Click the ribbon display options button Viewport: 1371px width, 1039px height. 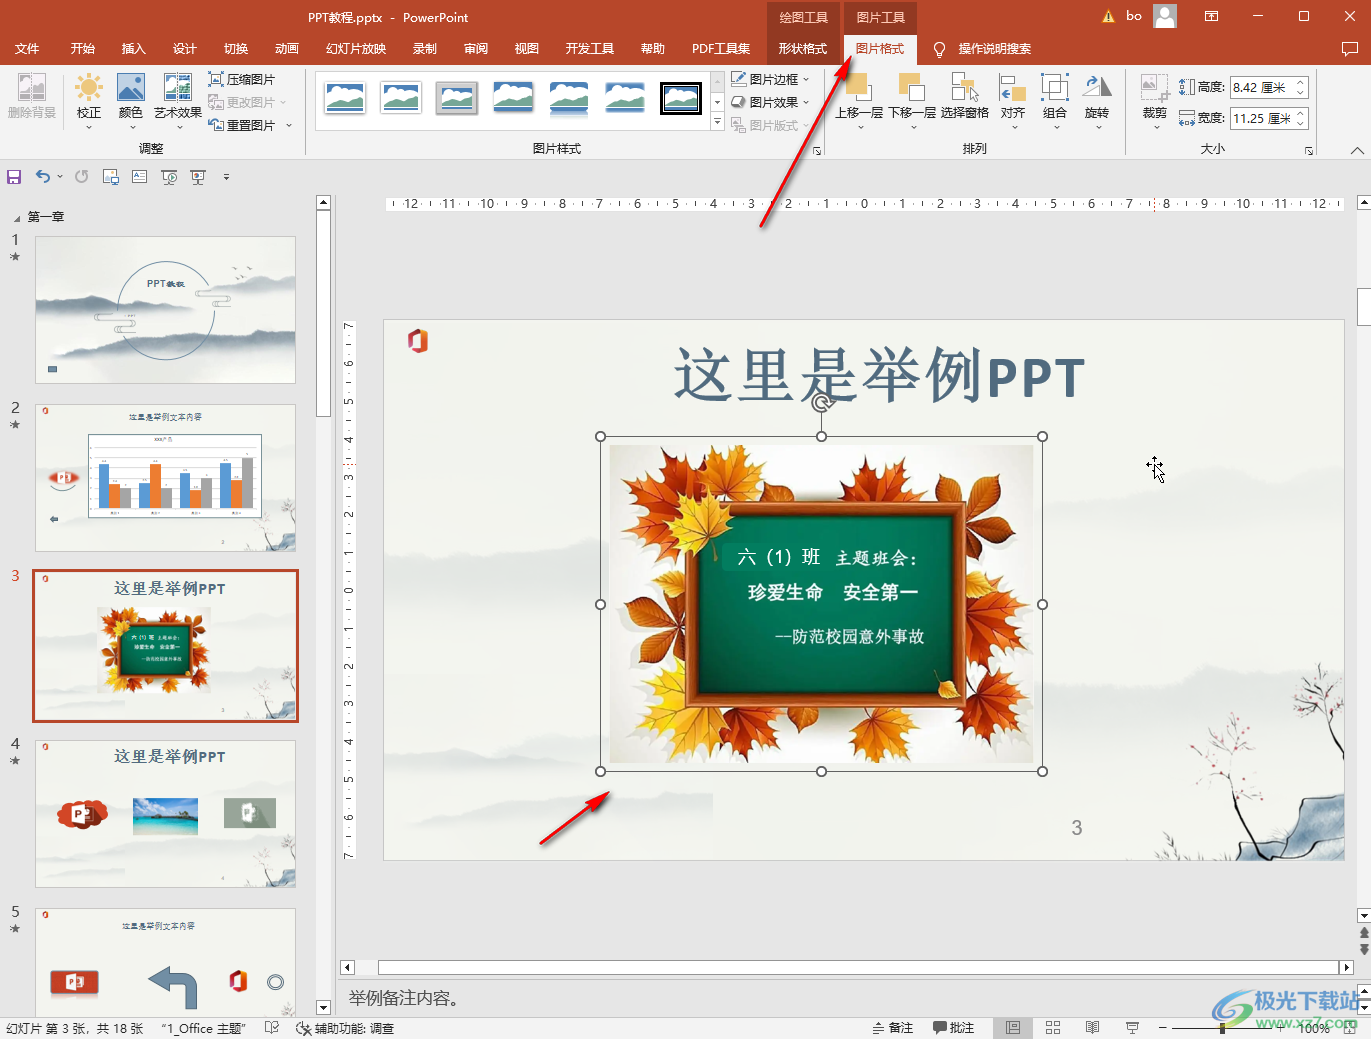[1211, 16]
